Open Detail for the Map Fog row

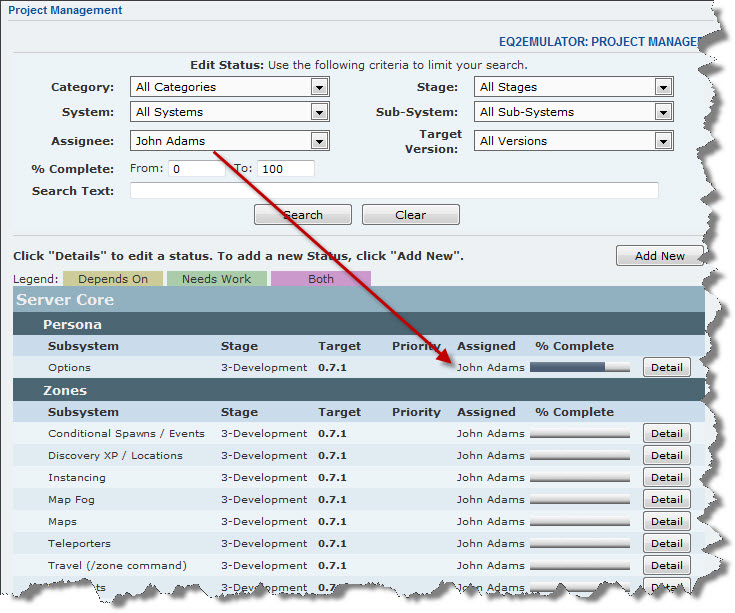[x=666, y=500]
